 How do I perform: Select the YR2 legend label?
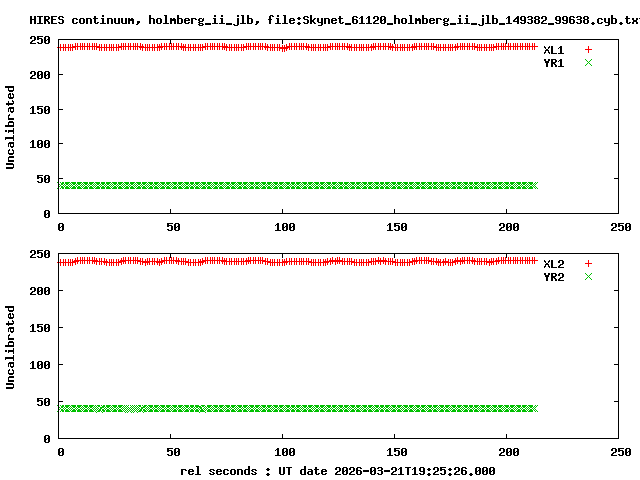[553, 277]
